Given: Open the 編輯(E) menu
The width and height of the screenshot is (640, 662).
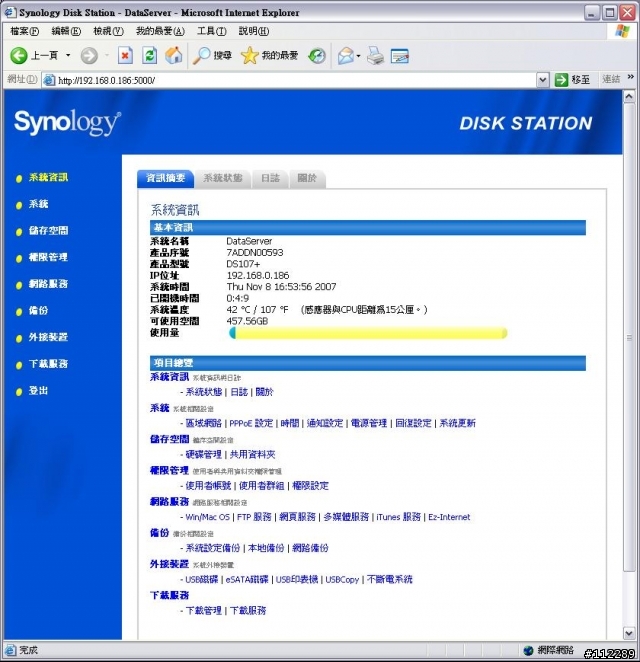Looking at the screenshot, I should pyautogui.click(x=66, y=31).
